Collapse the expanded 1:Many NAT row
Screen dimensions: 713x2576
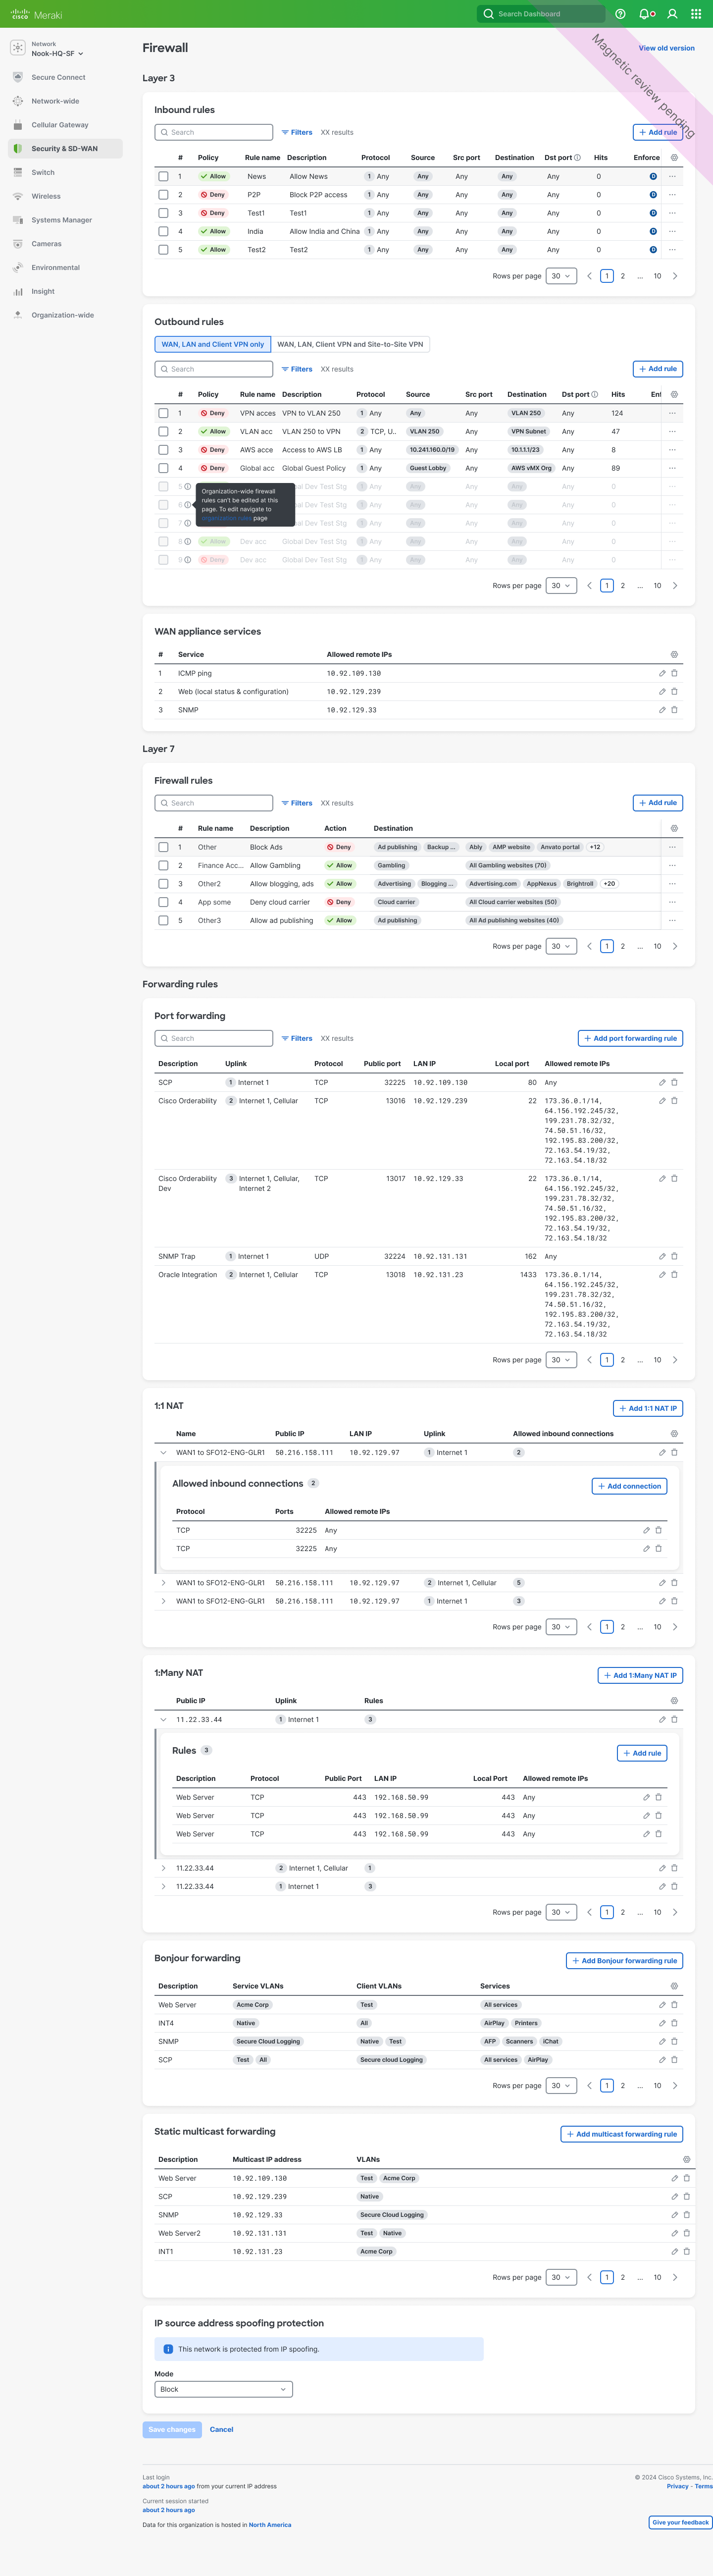coord(163,1720)
